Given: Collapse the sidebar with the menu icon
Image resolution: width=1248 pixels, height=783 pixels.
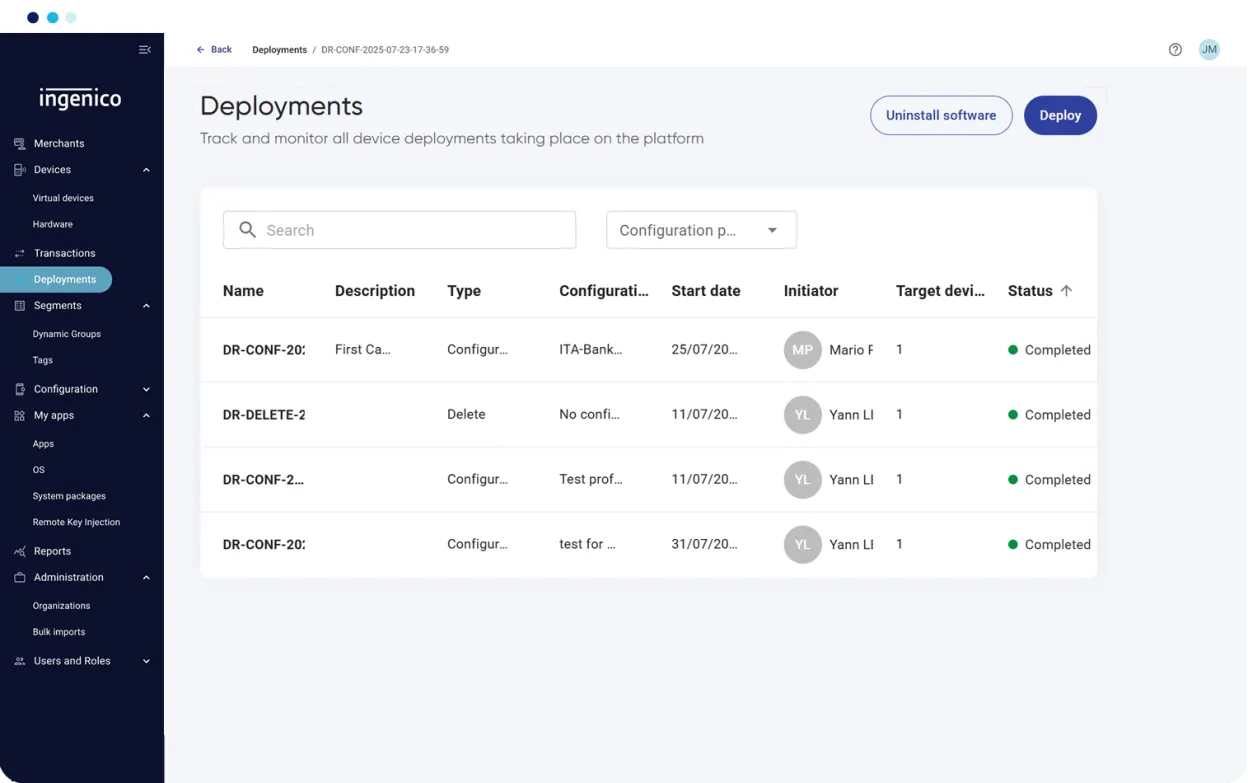Looking at the screenshot, I should coord(145,50).
